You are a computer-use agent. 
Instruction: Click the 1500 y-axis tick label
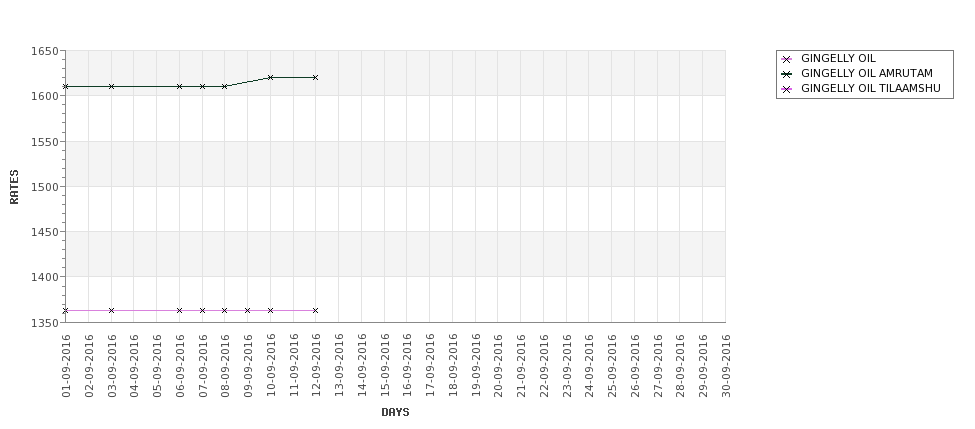pyautogui.click(x=44, y=187)
